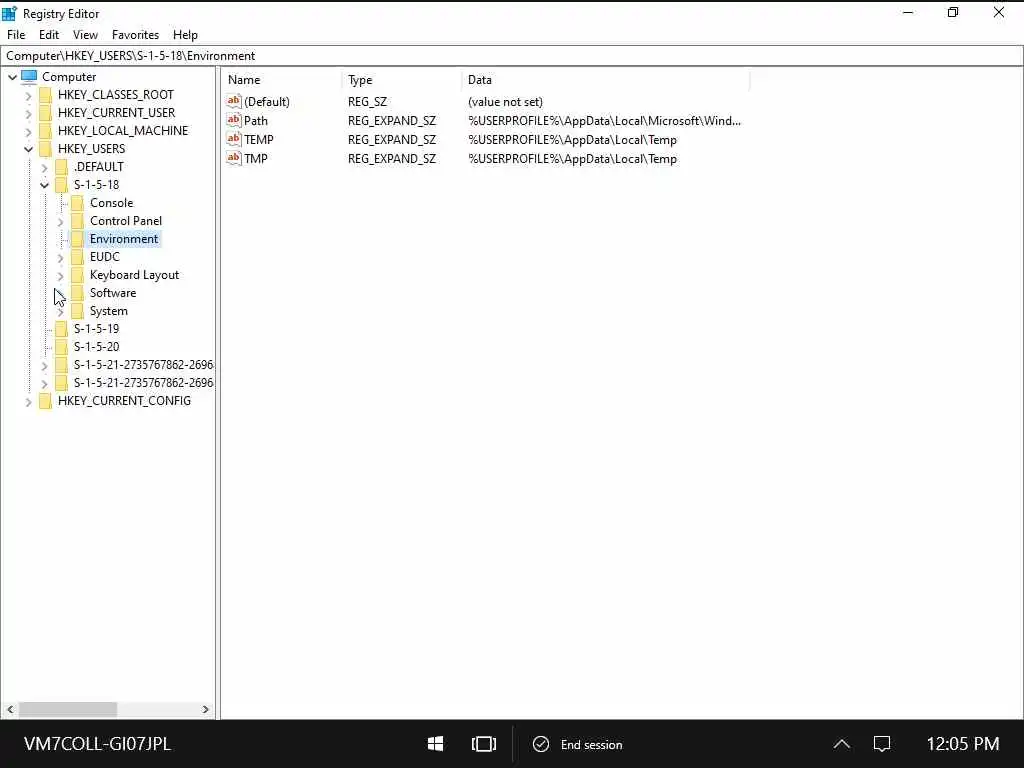Click the (Default) value string icon
The height and width of the screenshot is (768, 1024).
234,101
